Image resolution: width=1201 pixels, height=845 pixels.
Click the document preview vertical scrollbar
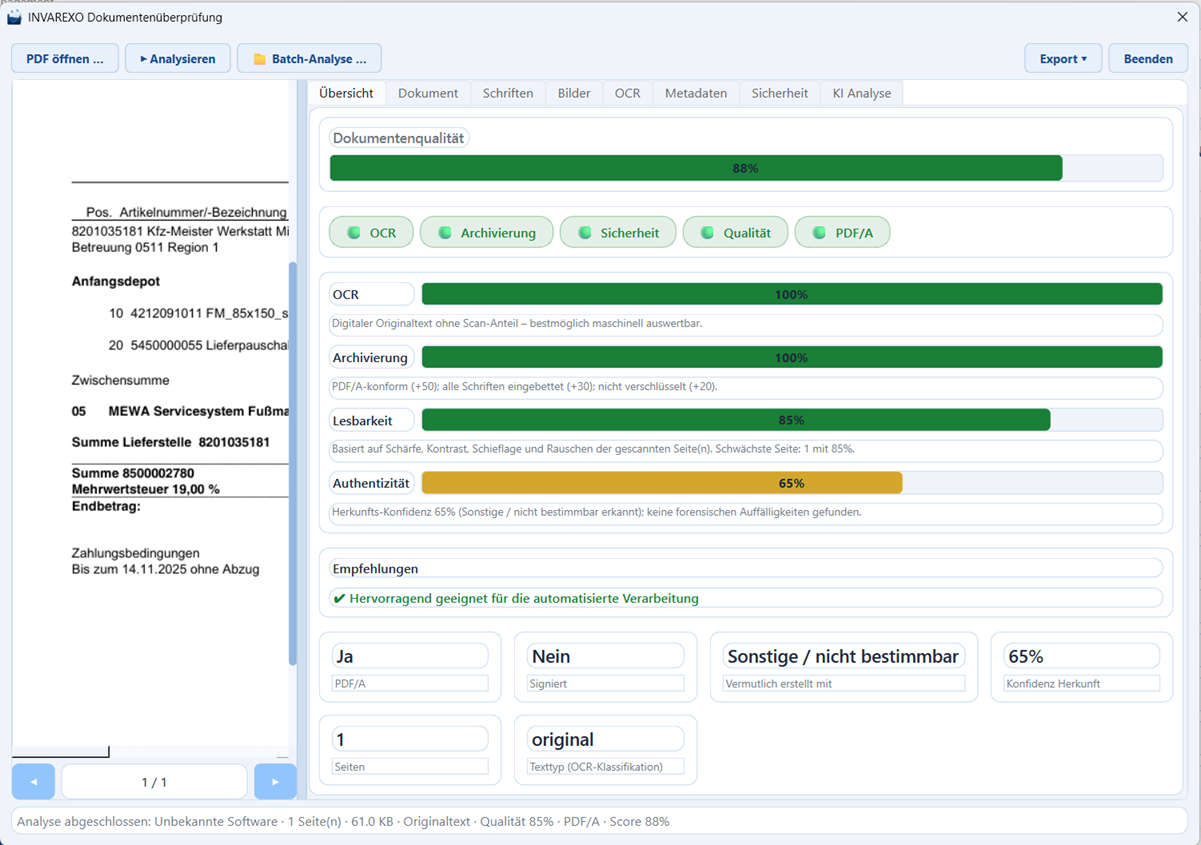292,463
